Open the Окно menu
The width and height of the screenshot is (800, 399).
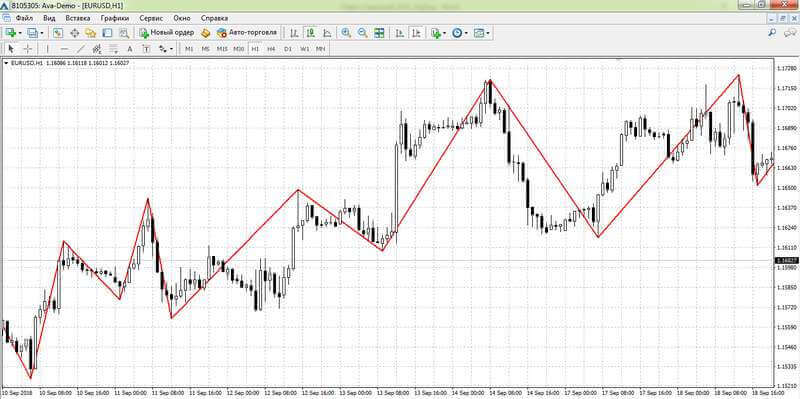(182, 18)
